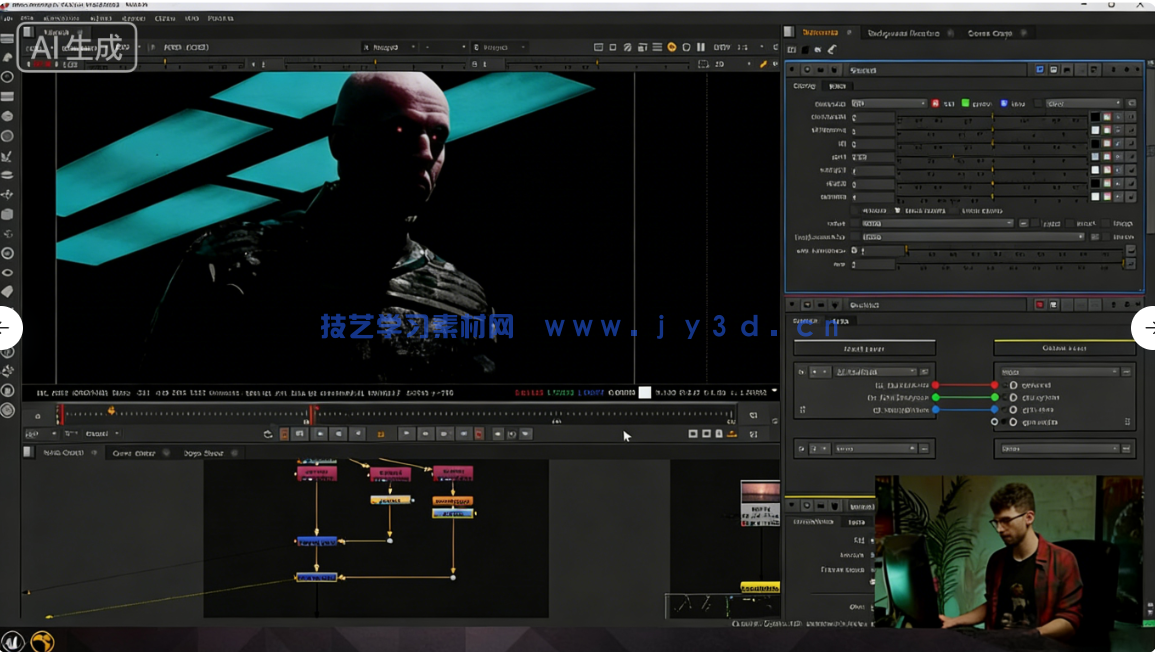Open the Node Graph tab
Screen dimensions: 1155x652
62,453
